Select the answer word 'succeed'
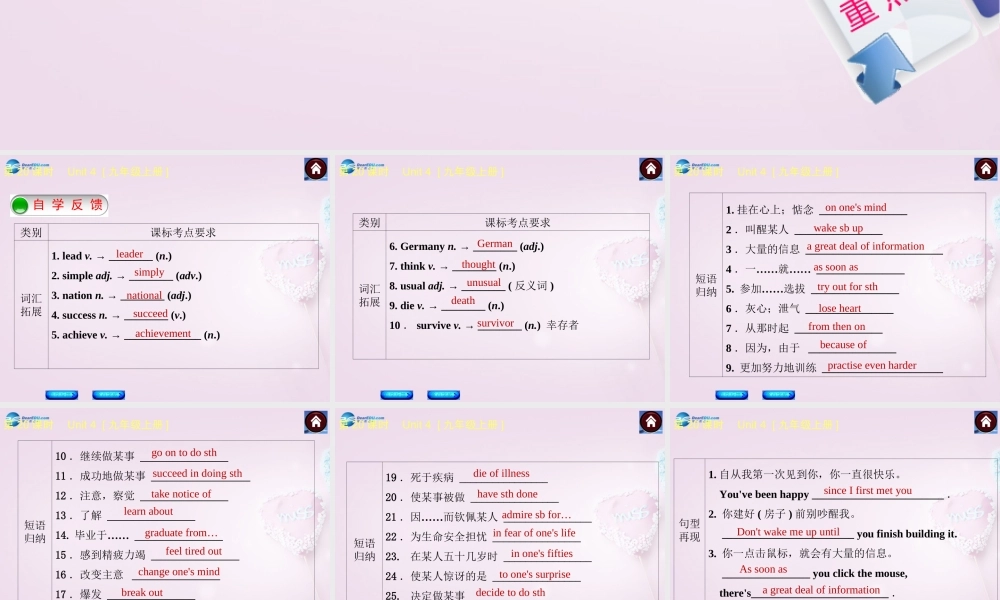This screenshot has height=600, width=1000. coord(151,314)
